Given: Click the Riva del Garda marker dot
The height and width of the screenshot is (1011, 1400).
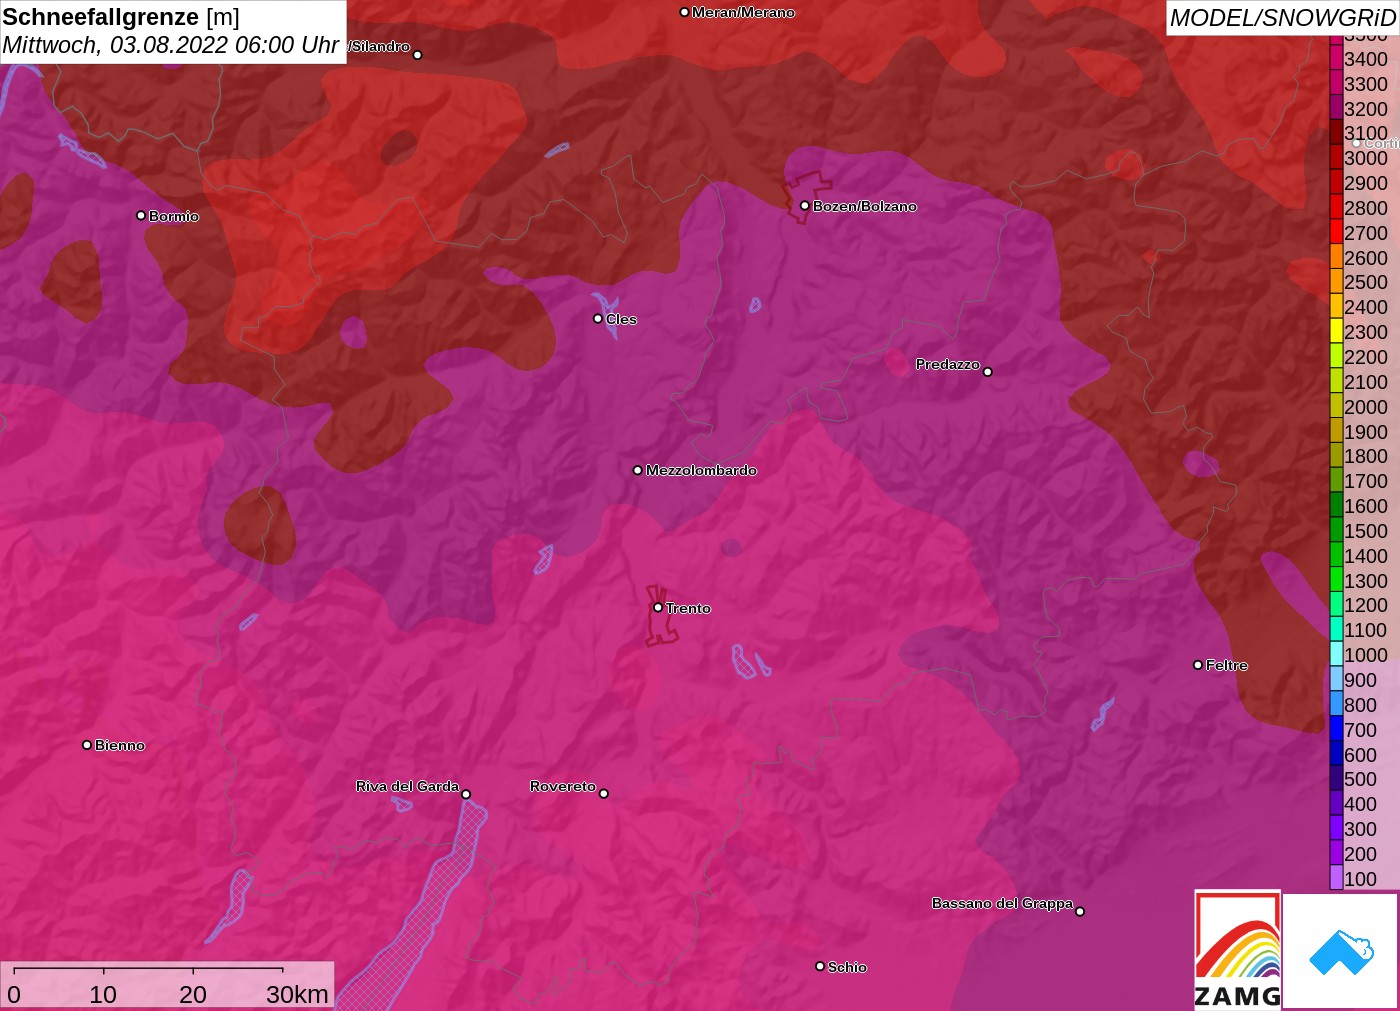Looking at the screenshot, I should coord(466,794).
